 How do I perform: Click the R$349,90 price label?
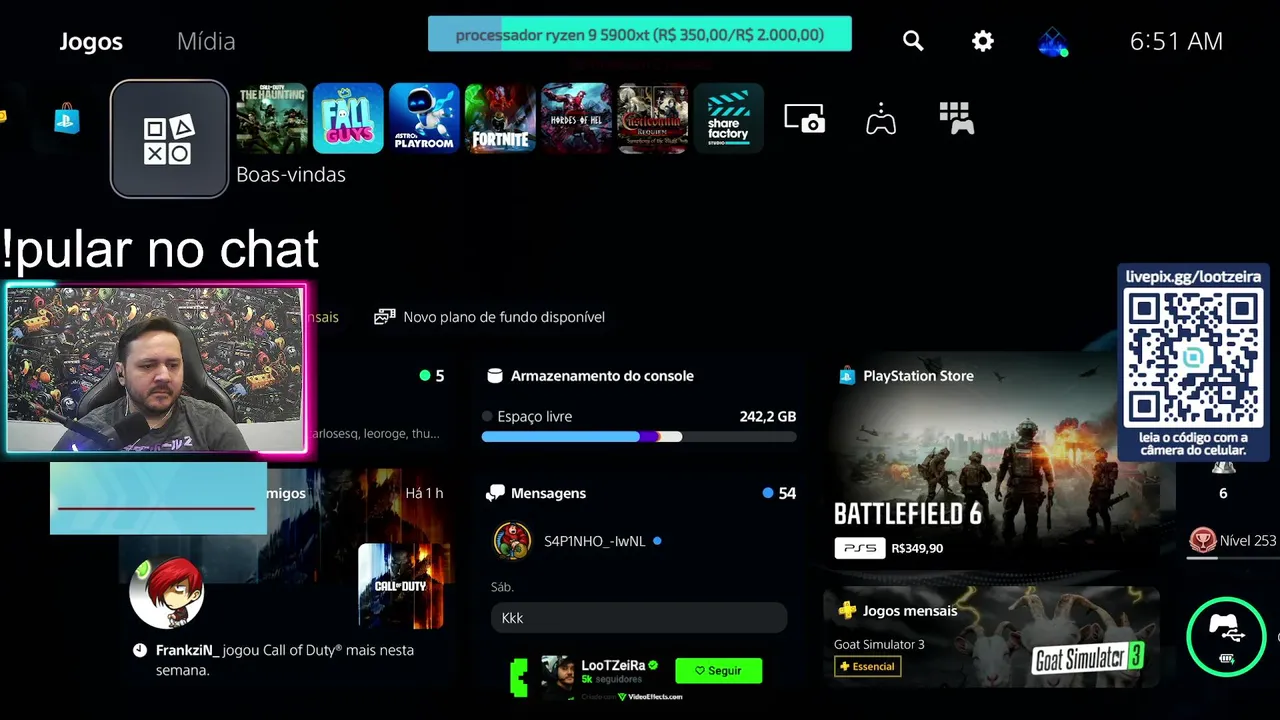[x=917, y=548]
